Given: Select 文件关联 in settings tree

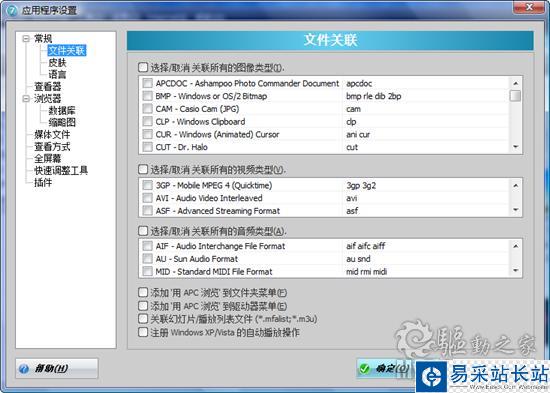Looking at the screenshot, I should point(66,51).
